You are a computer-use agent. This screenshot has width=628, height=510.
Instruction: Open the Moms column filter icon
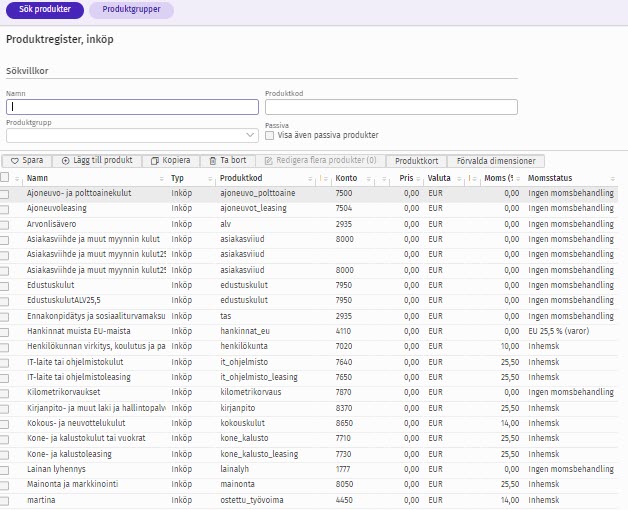tap(518, 179)
